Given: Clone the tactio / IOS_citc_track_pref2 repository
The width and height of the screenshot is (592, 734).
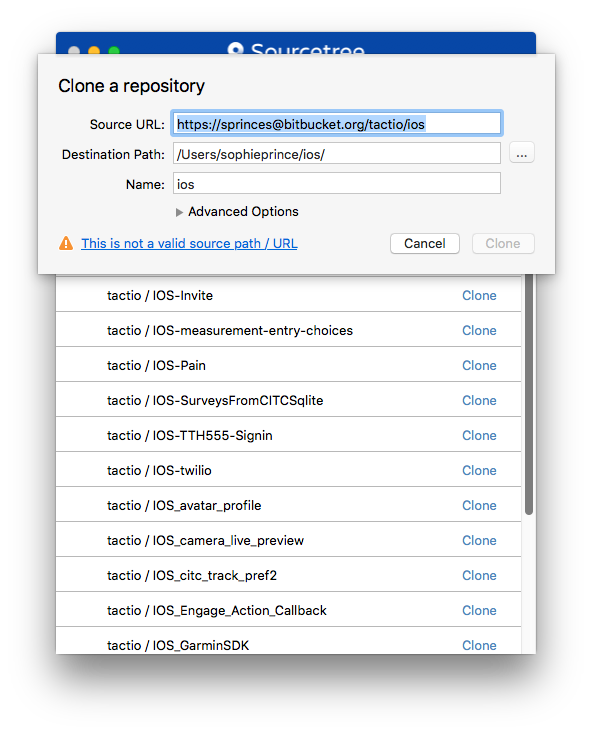Looking at the screenshot, I should (479, 576).
